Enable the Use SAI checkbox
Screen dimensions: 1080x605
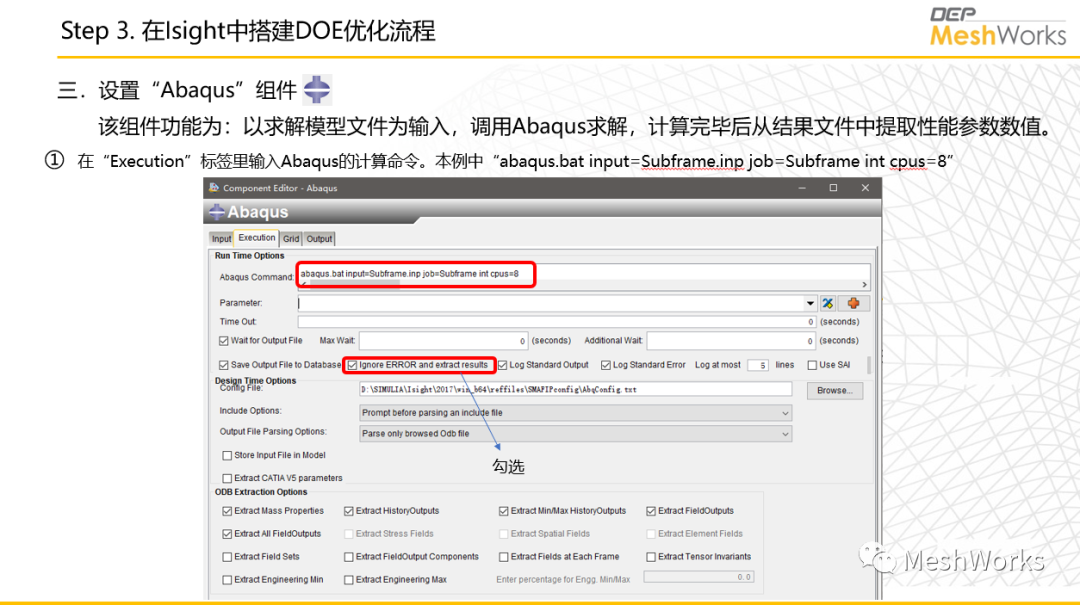pyautogui.click(x=812, y=365)
